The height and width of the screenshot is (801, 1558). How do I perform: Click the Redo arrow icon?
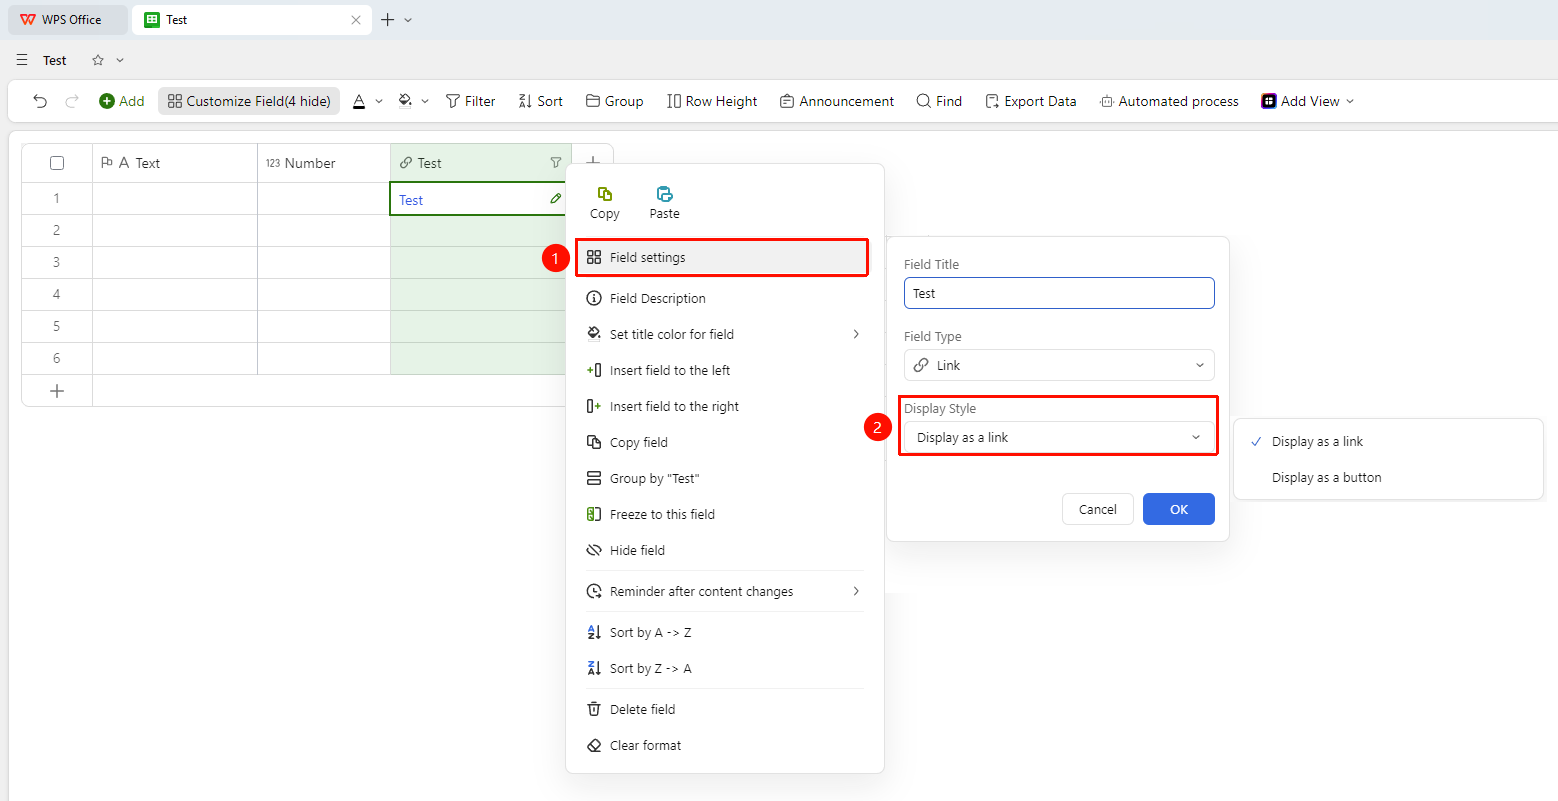(72, 101)
